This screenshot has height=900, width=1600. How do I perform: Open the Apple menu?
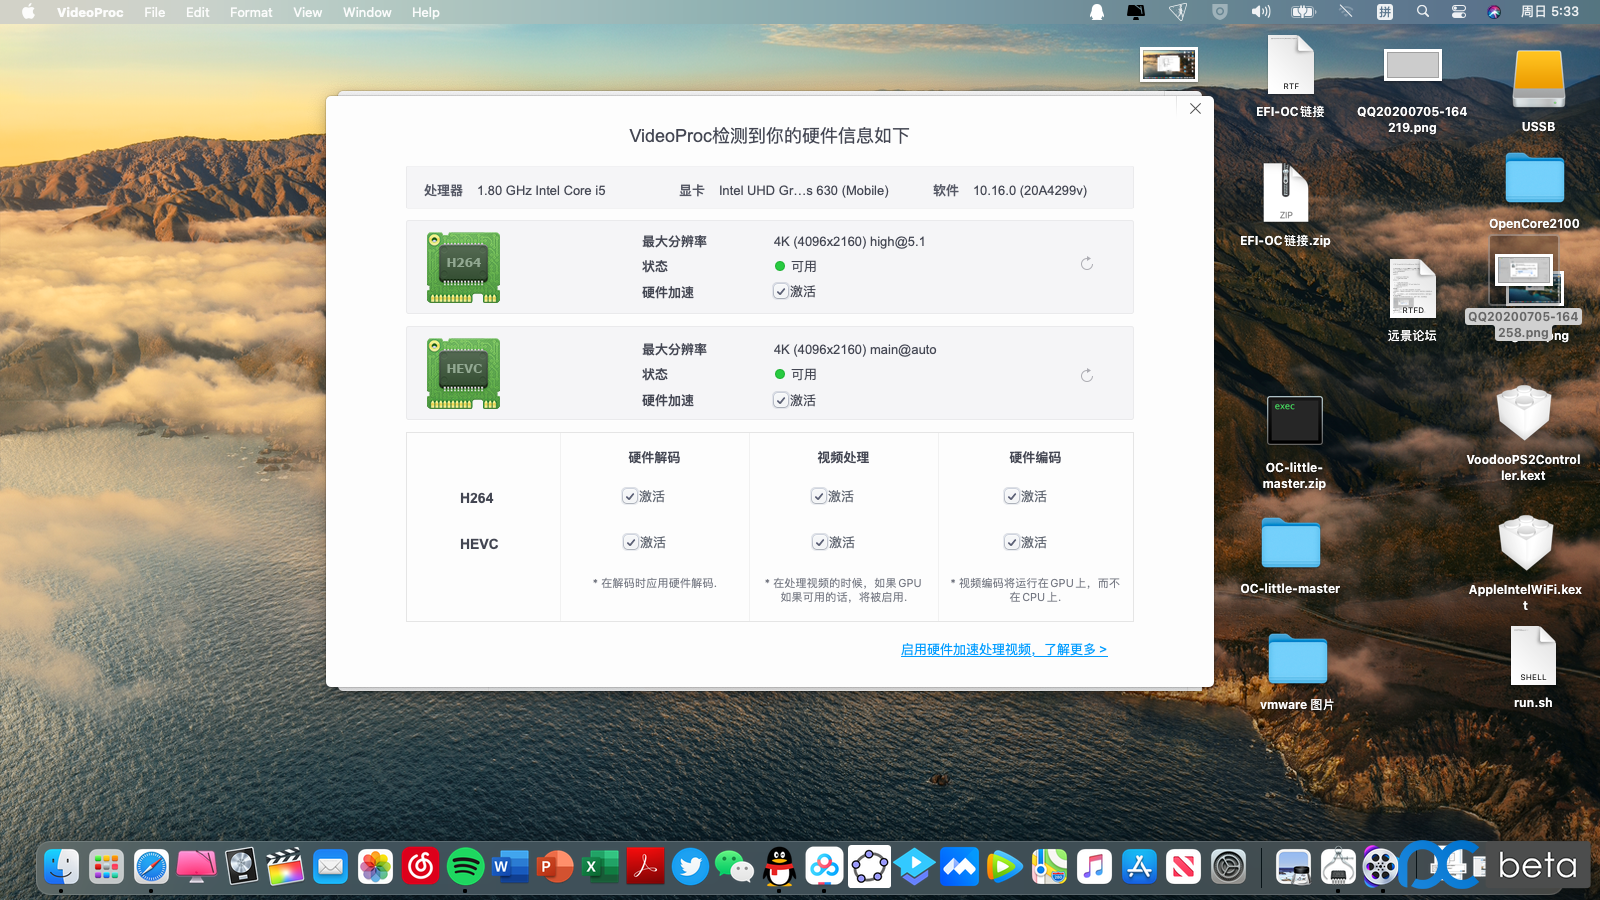tap(28, 12)
